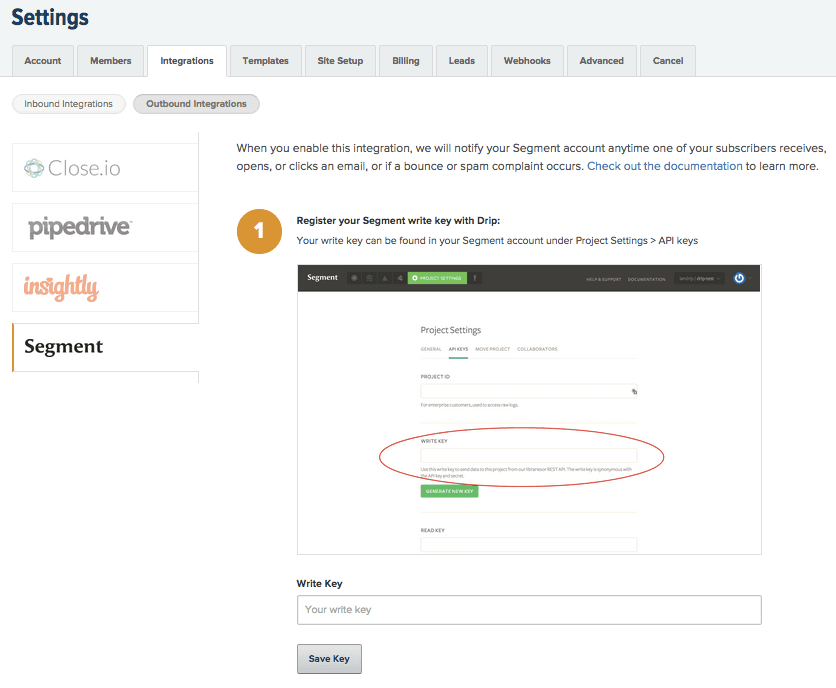Open the landrip / drip-test workspace dropdown
This screenshot has width=836, height=688.
(x=698, y=278)
